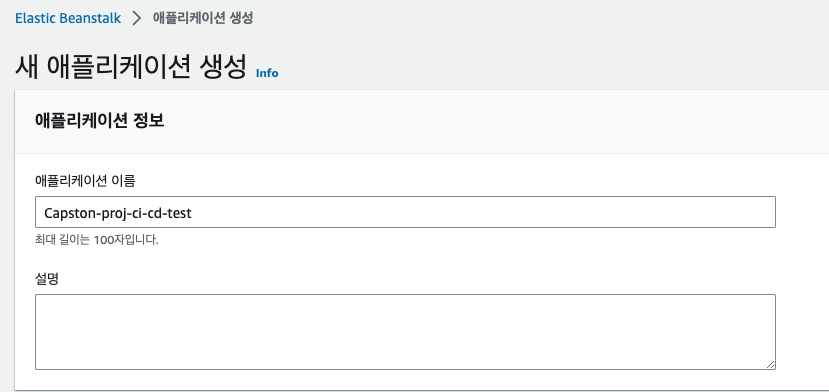829x392 pixels.
Task: Click the 설명 field label
Action: coord(47,279)
